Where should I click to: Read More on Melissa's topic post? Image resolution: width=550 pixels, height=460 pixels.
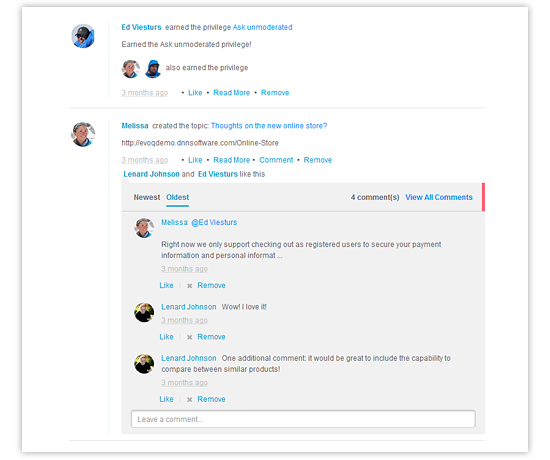[232, 160]
